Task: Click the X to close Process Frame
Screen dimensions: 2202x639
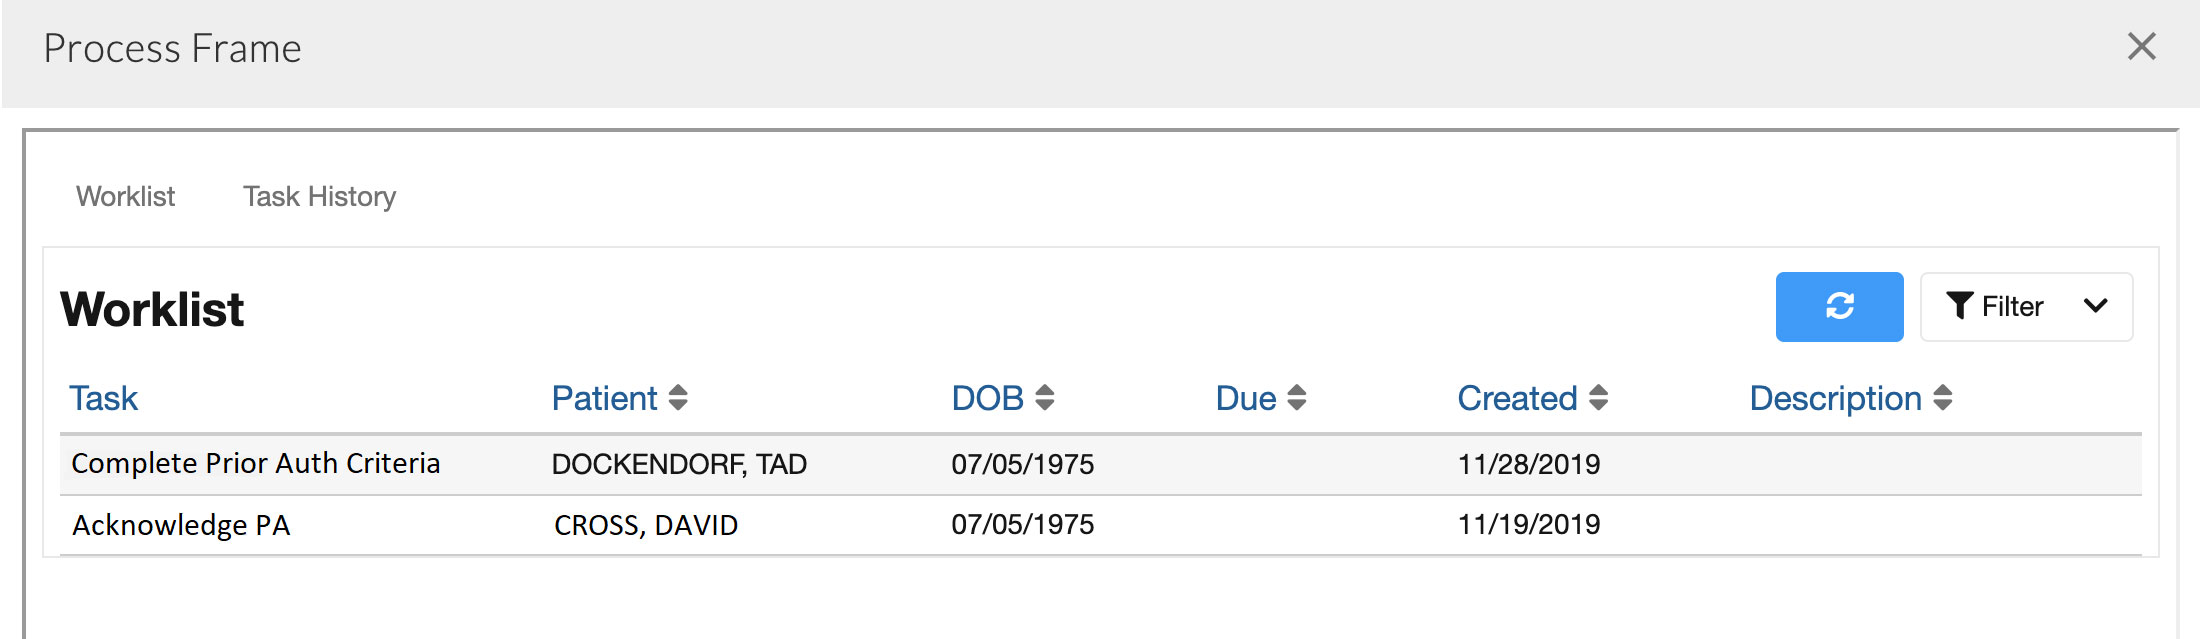Action: [x=2141, y=47]
